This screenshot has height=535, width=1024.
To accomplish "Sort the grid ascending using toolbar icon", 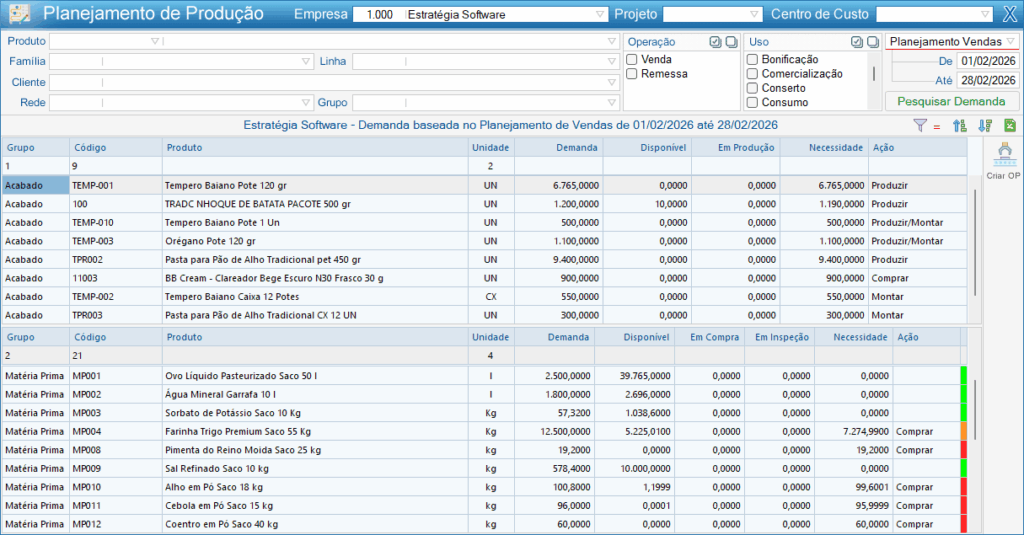I will (961, 125).
